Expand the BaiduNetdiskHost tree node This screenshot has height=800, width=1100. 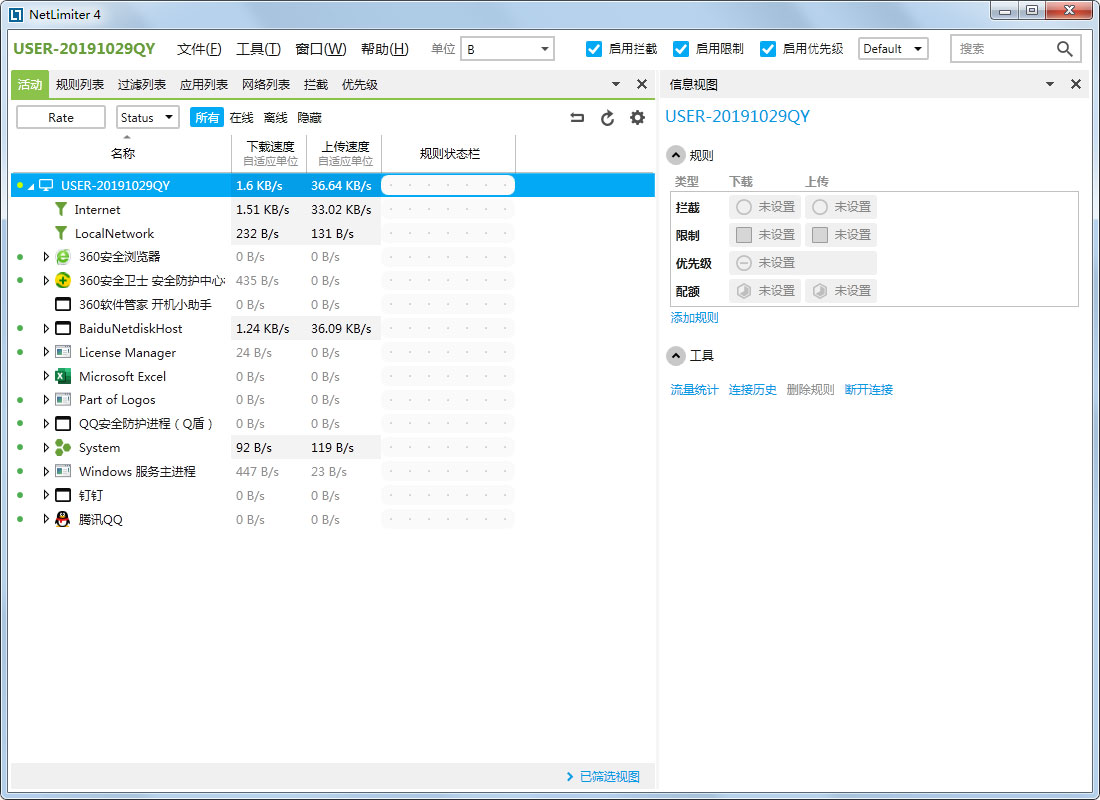click(x=46, y=329)
